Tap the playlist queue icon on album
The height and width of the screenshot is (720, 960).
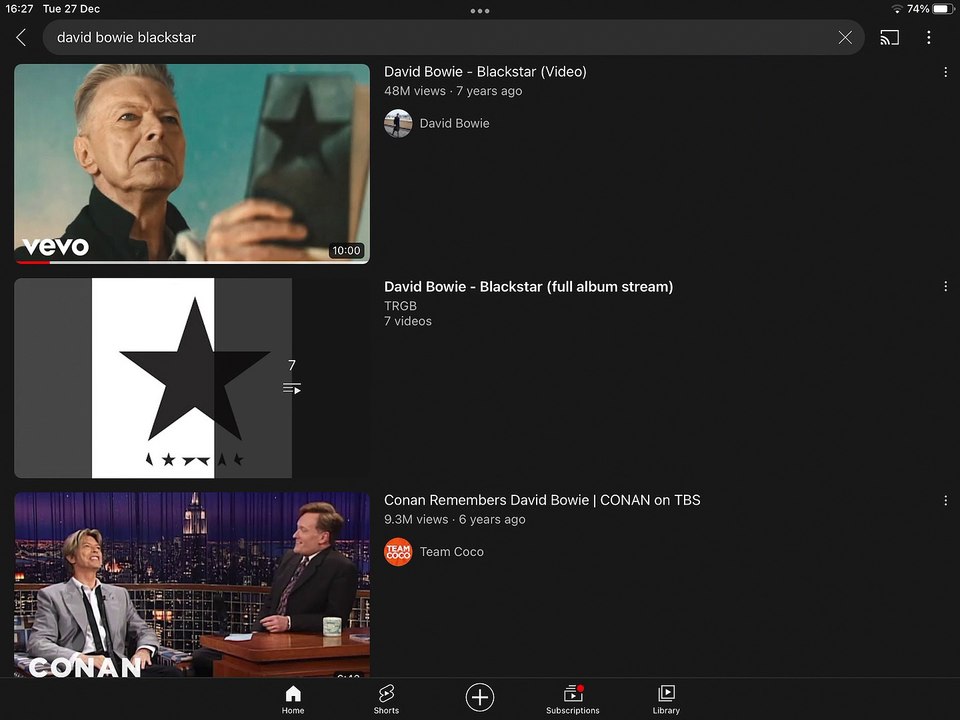click(x=292, y=388)
